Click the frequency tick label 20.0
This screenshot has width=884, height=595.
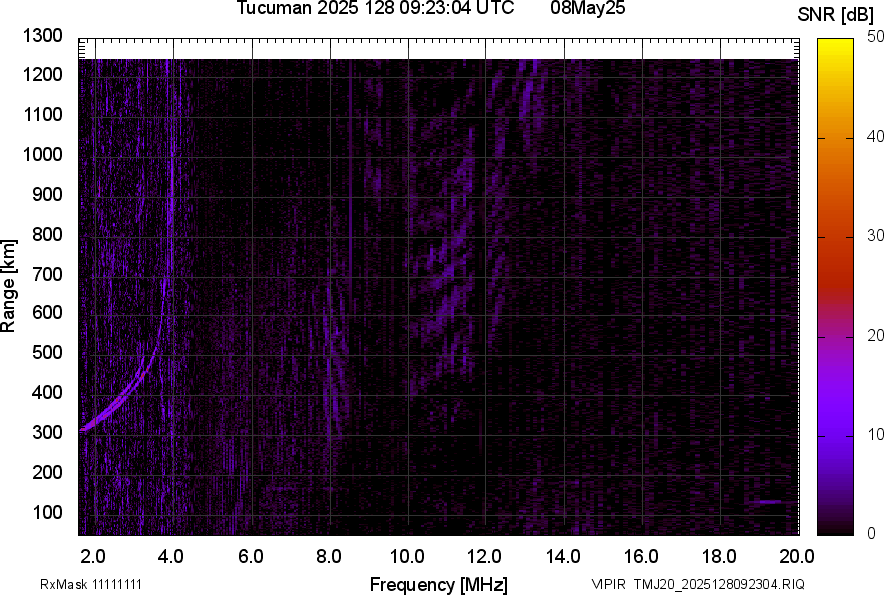(796, 557)
